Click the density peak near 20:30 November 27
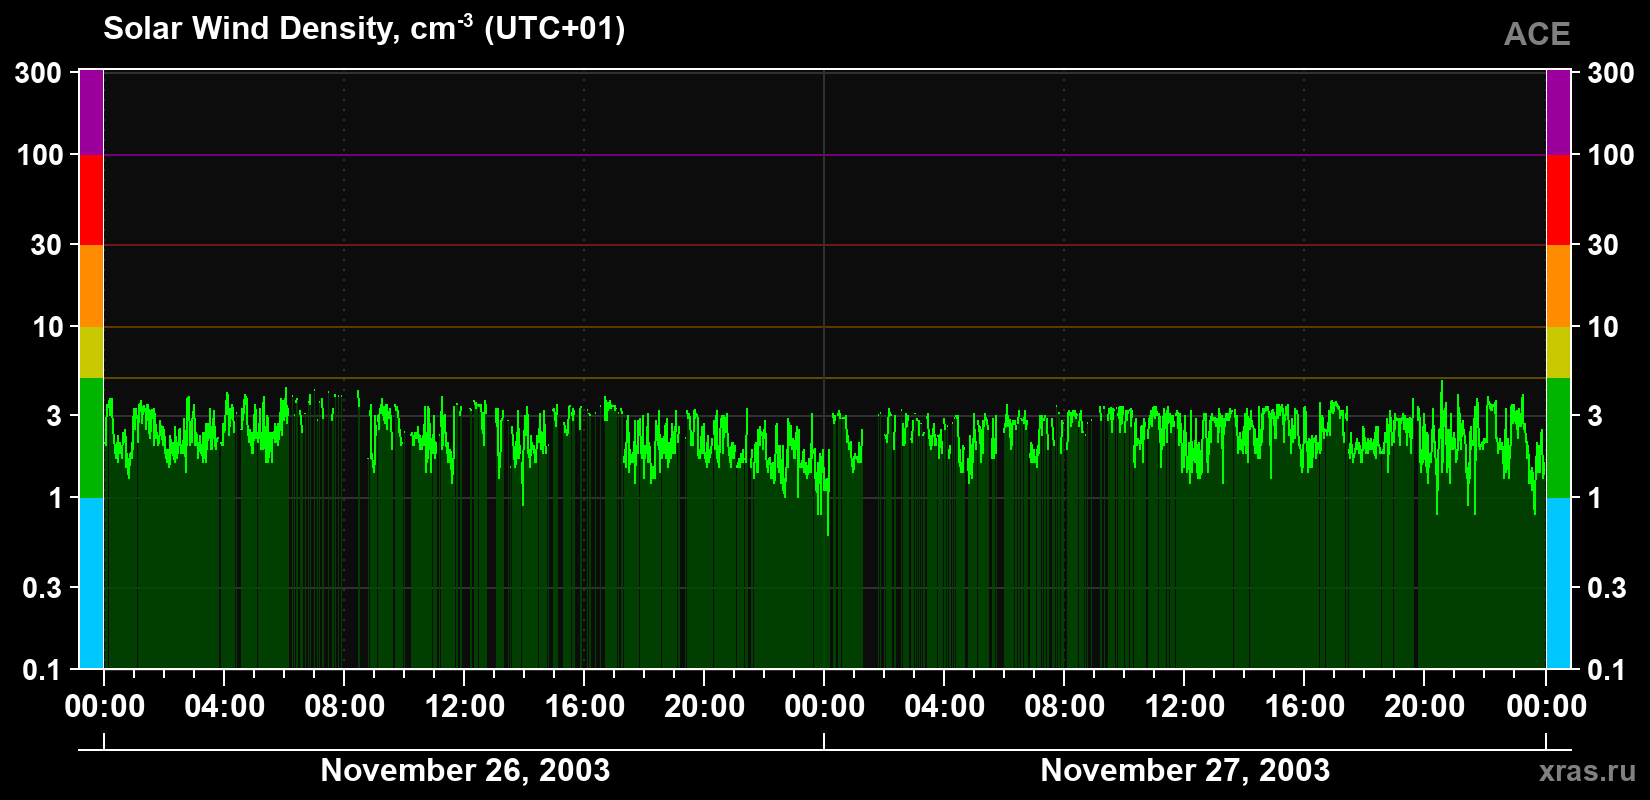 point(1441,383)
